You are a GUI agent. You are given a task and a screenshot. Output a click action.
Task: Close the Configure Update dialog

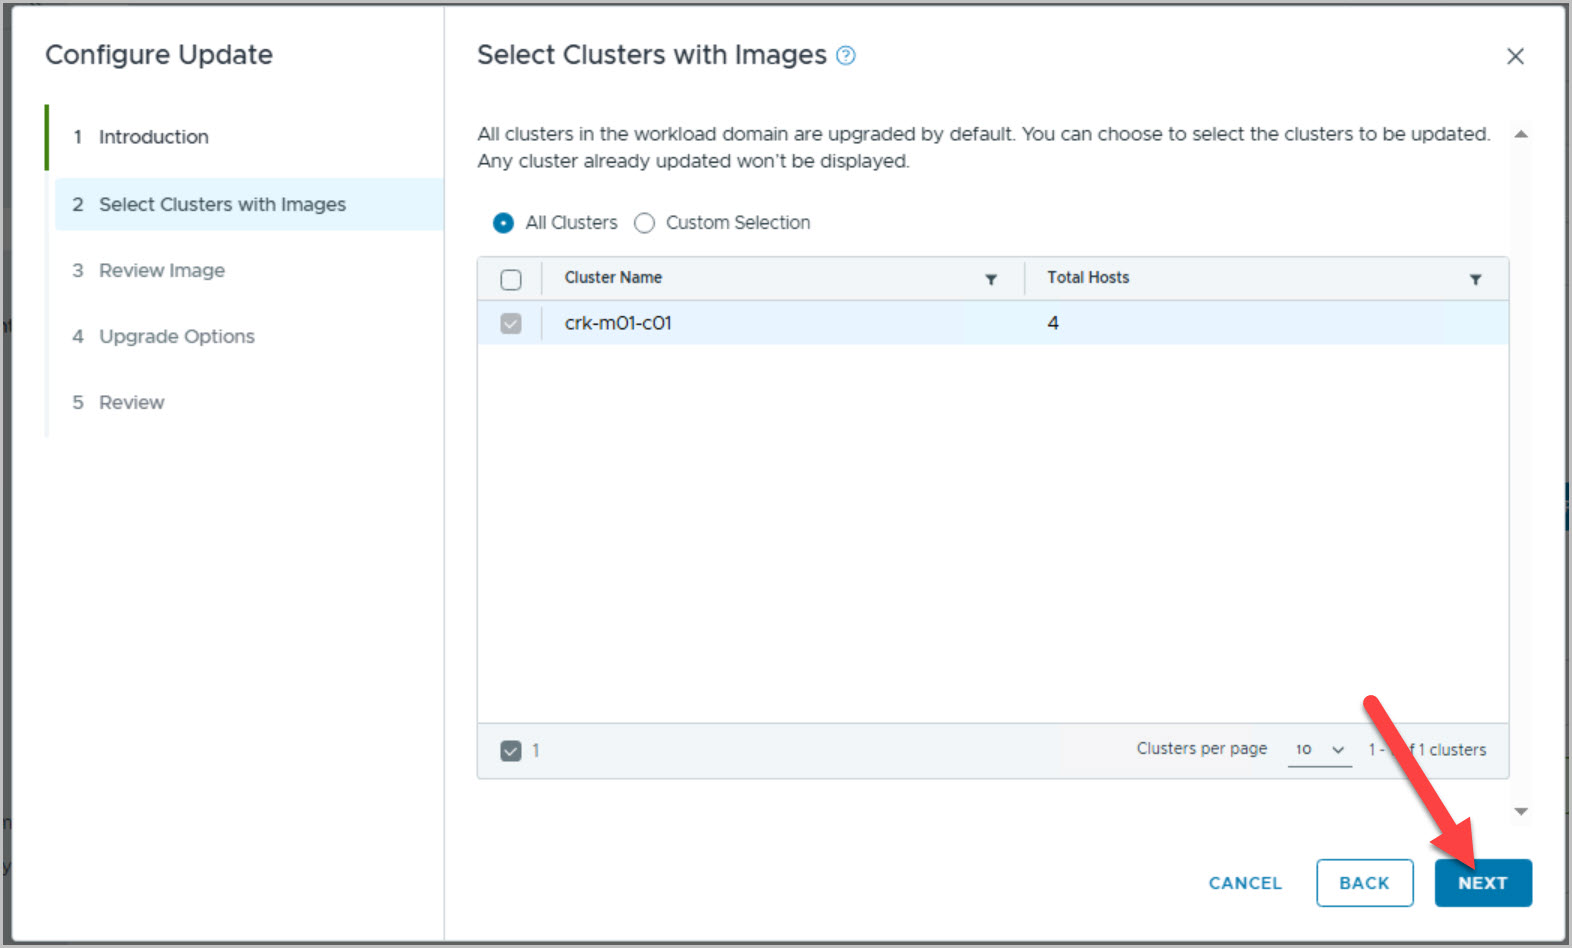(1515, 57)
